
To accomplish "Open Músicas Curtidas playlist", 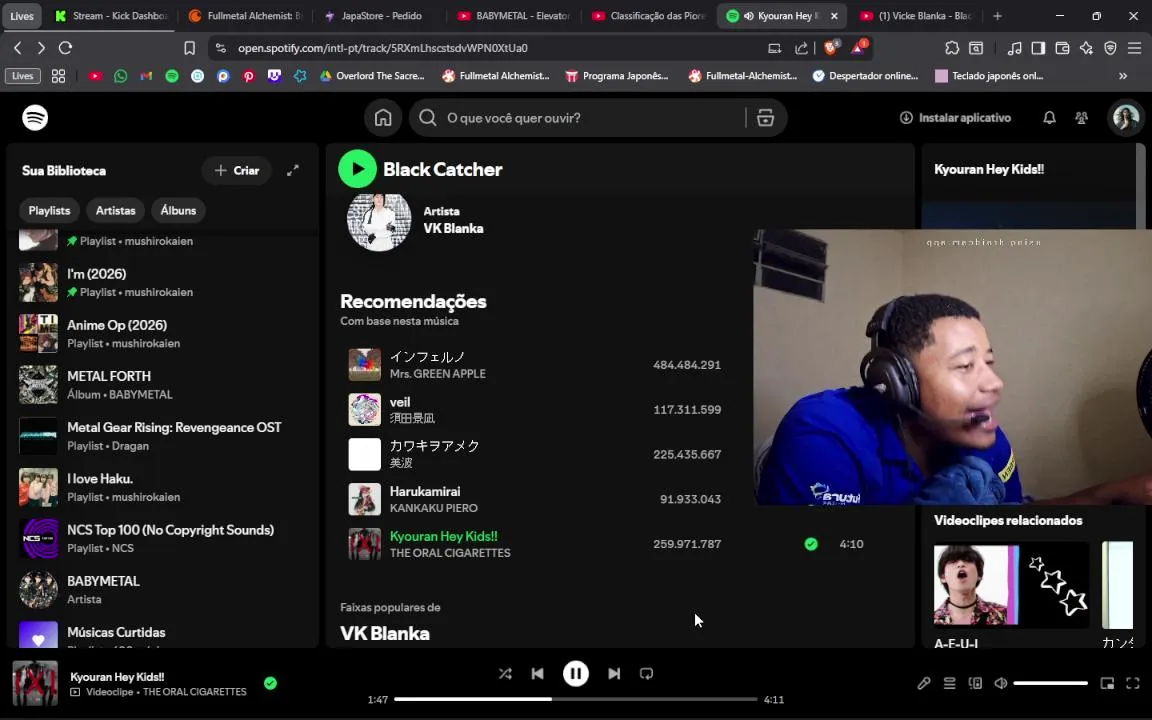I will [163, 633].
